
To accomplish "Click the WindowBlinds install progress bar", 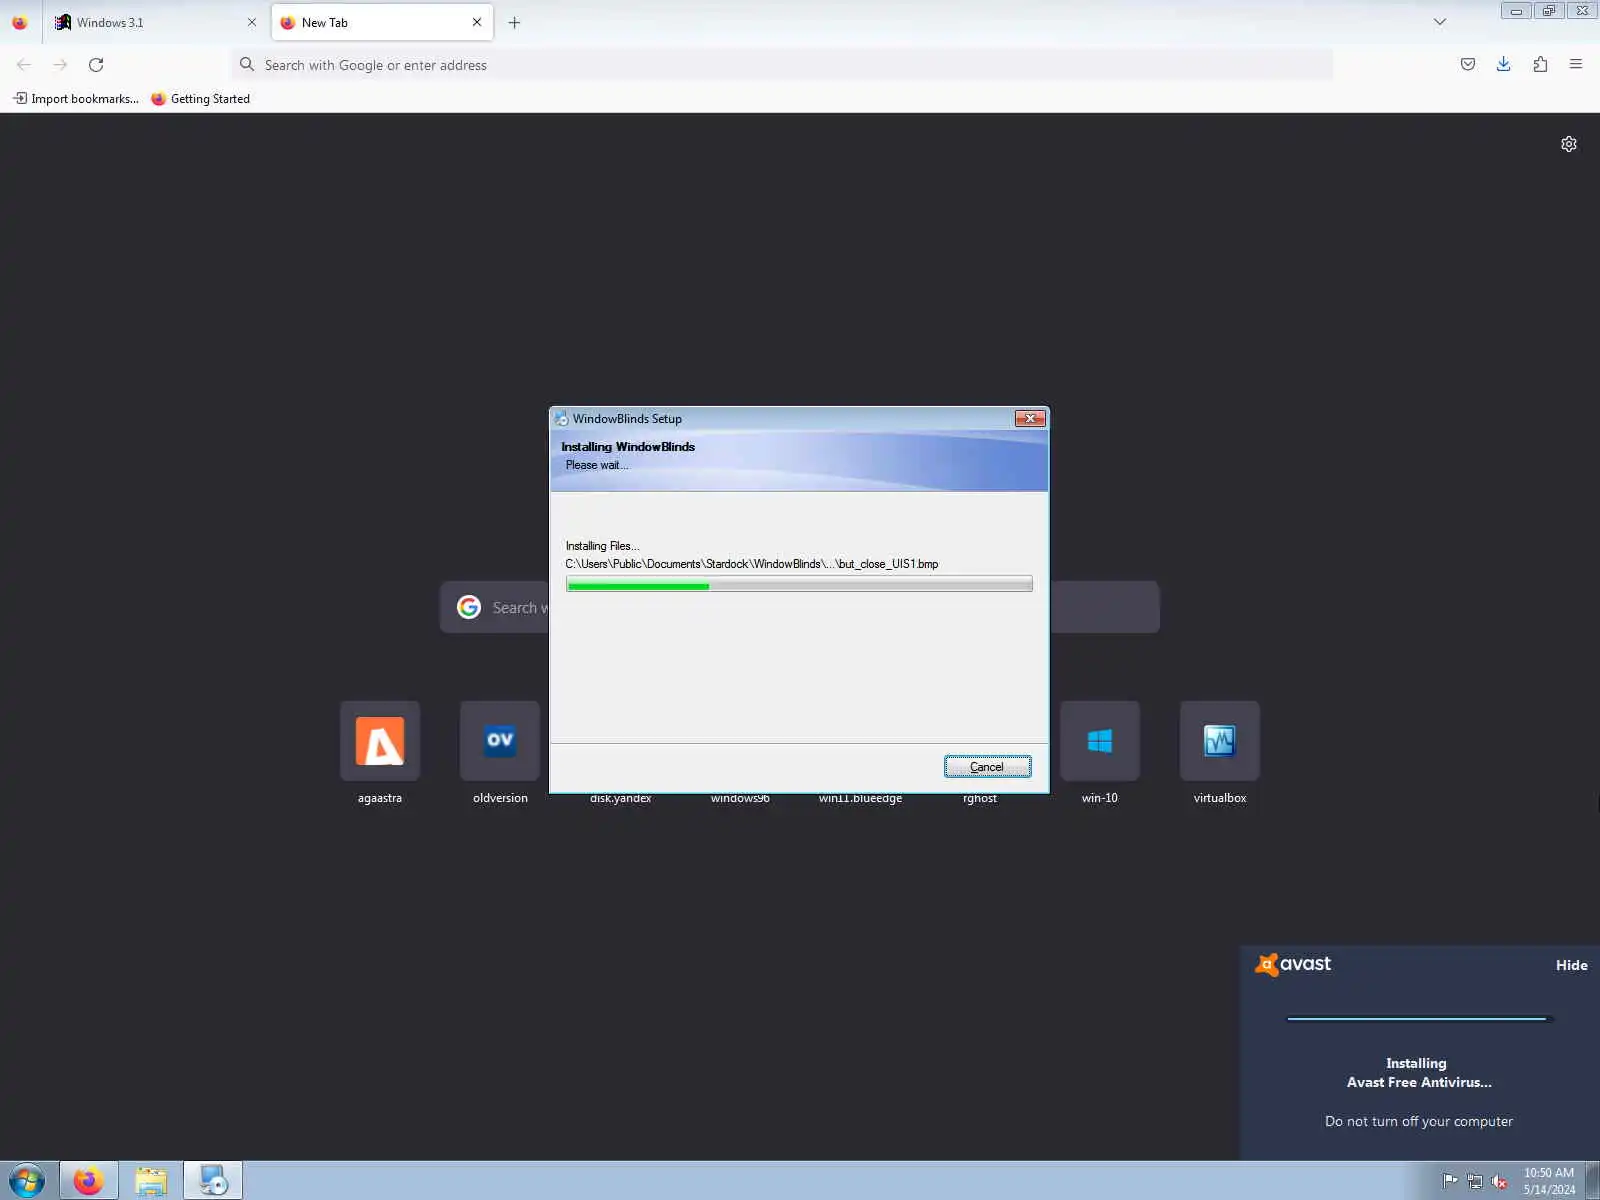I will coord(799,585).
